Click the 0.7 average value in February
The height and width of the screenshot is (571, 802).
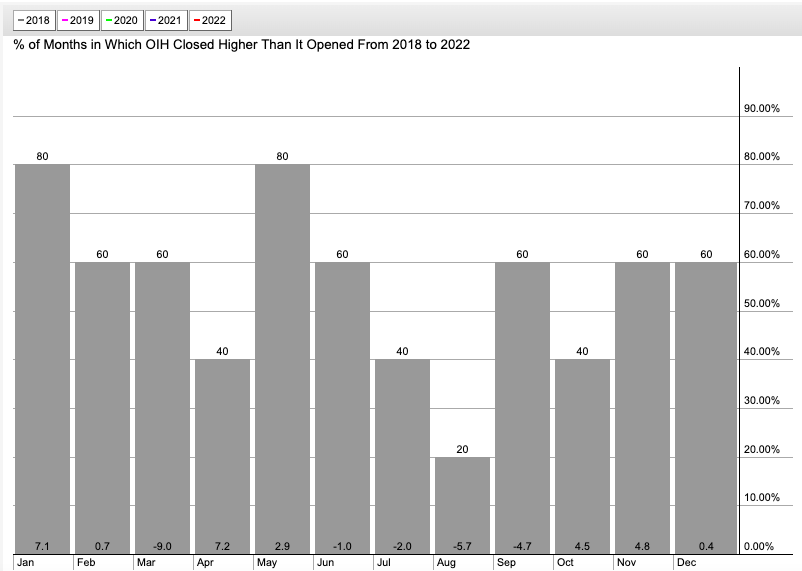coord(102,546)
